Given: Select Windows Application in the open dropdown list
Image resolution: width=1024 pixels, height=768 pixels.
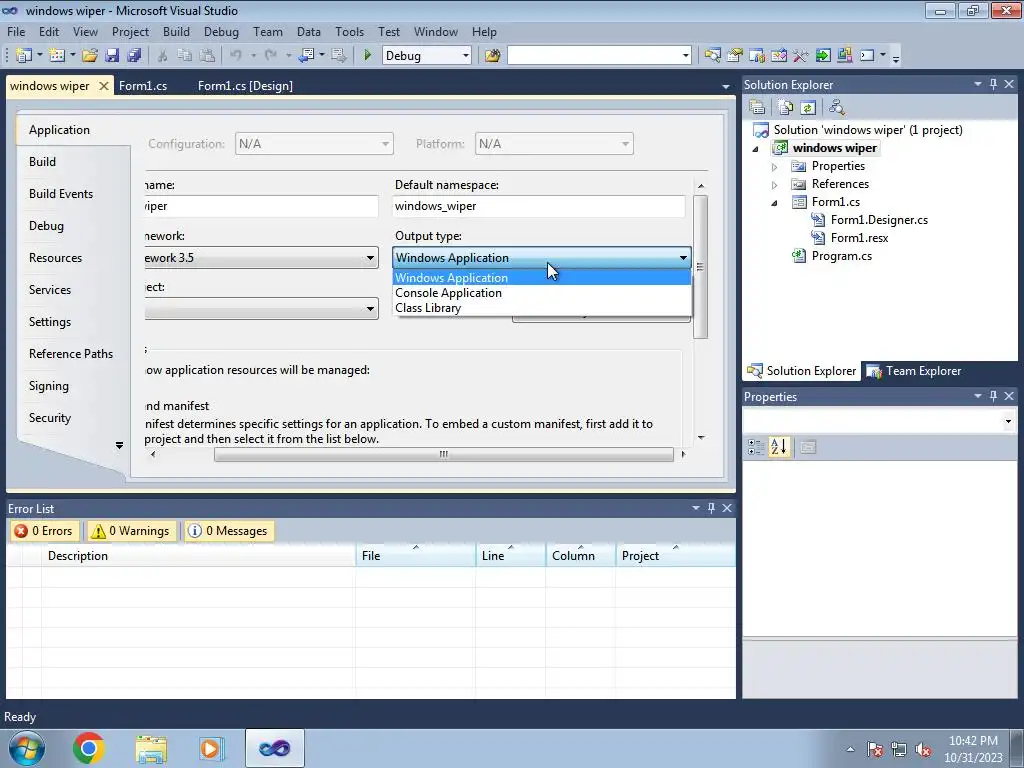Looking at the screenshot, I should pos(541,278).
